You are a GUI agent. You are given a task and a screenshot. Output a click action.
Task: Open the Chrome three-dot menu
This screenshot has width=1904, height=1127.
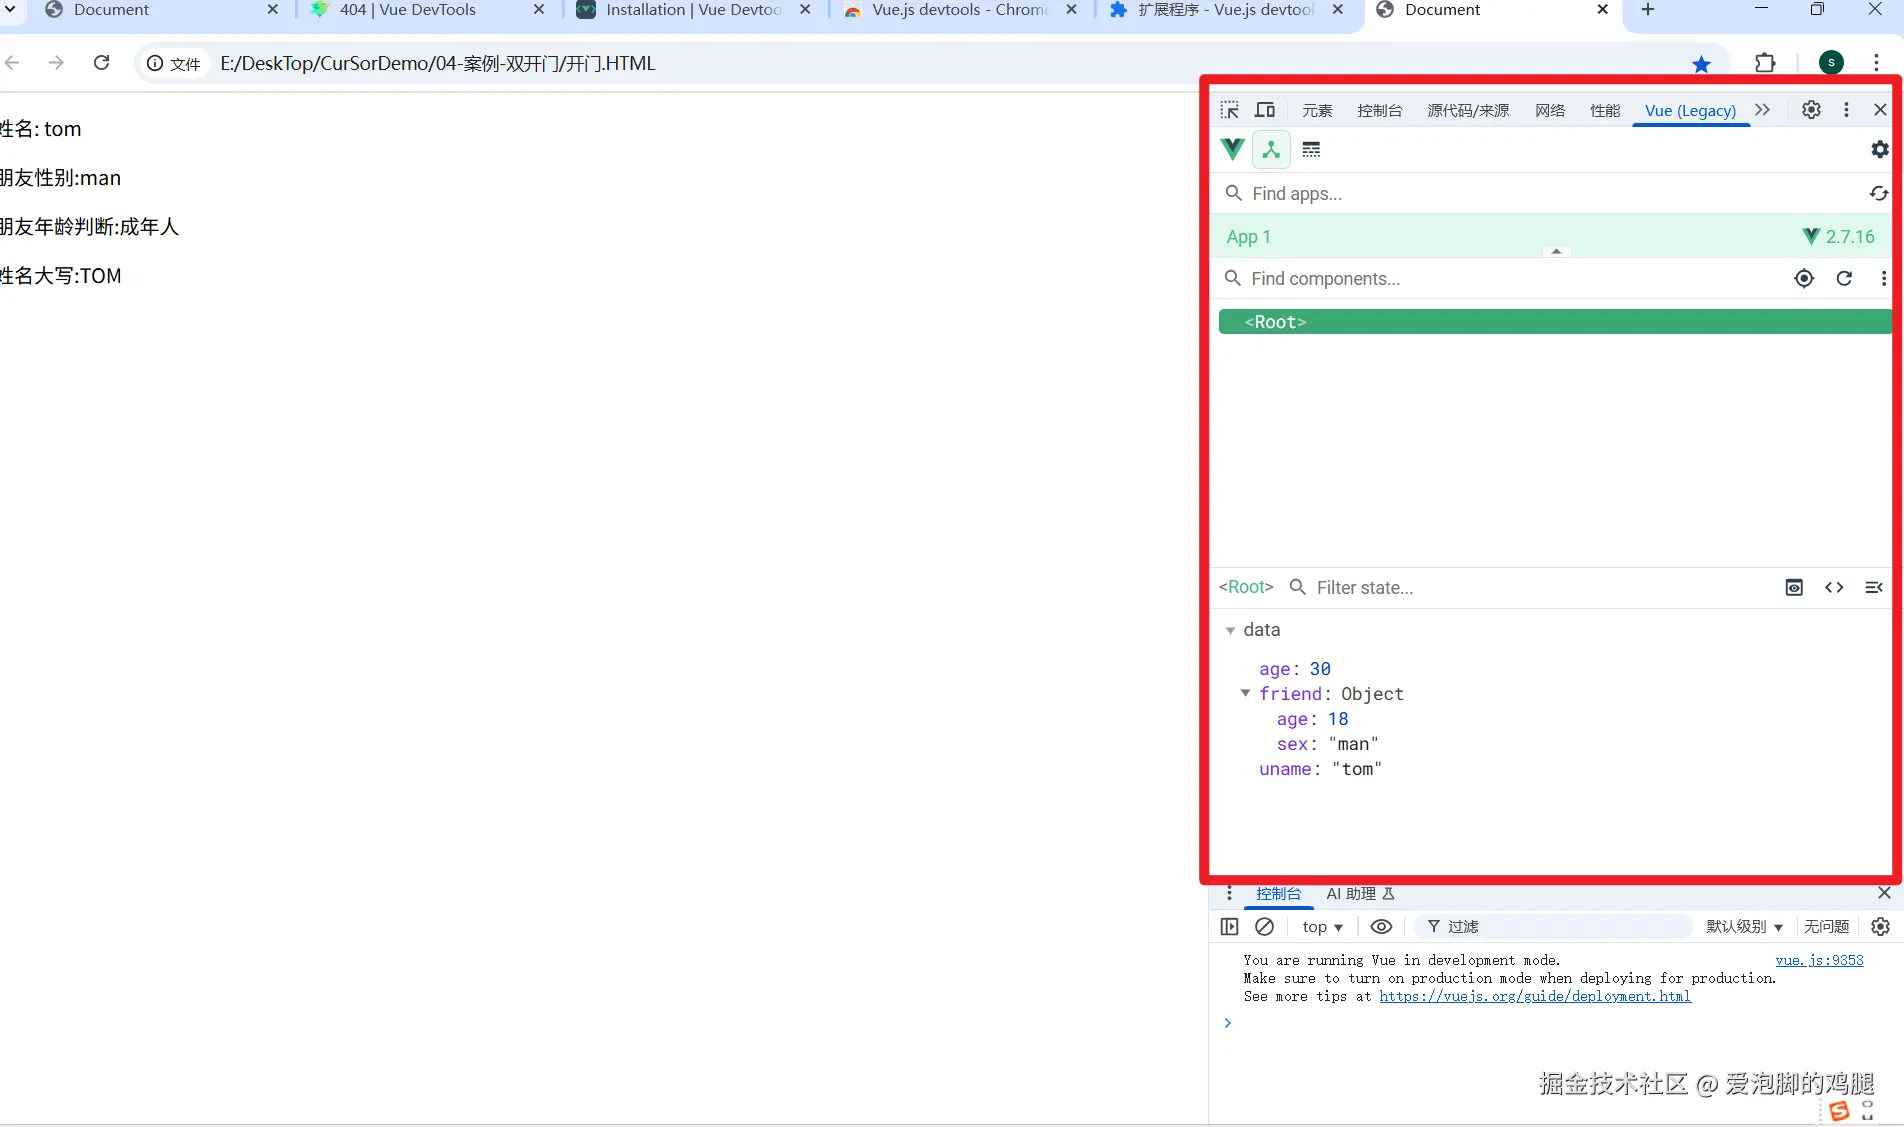(1876, 63)
